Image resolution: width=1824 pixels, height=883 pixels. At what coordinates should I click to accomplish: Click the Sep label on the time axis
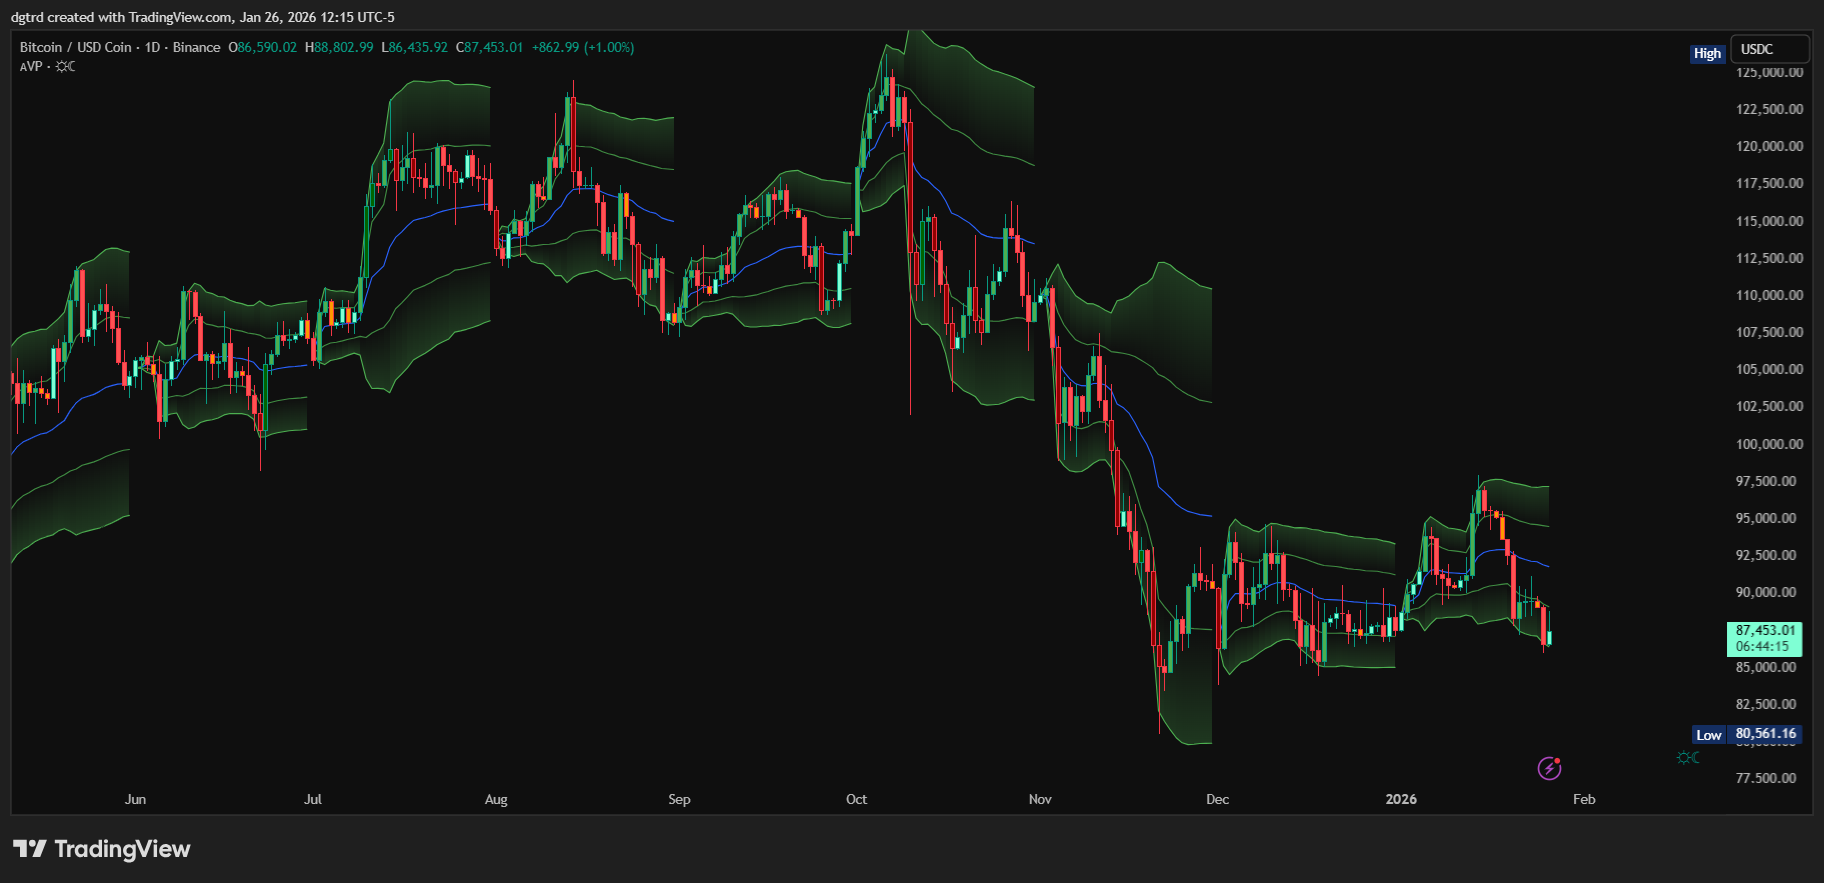click(x=679, y=799)
